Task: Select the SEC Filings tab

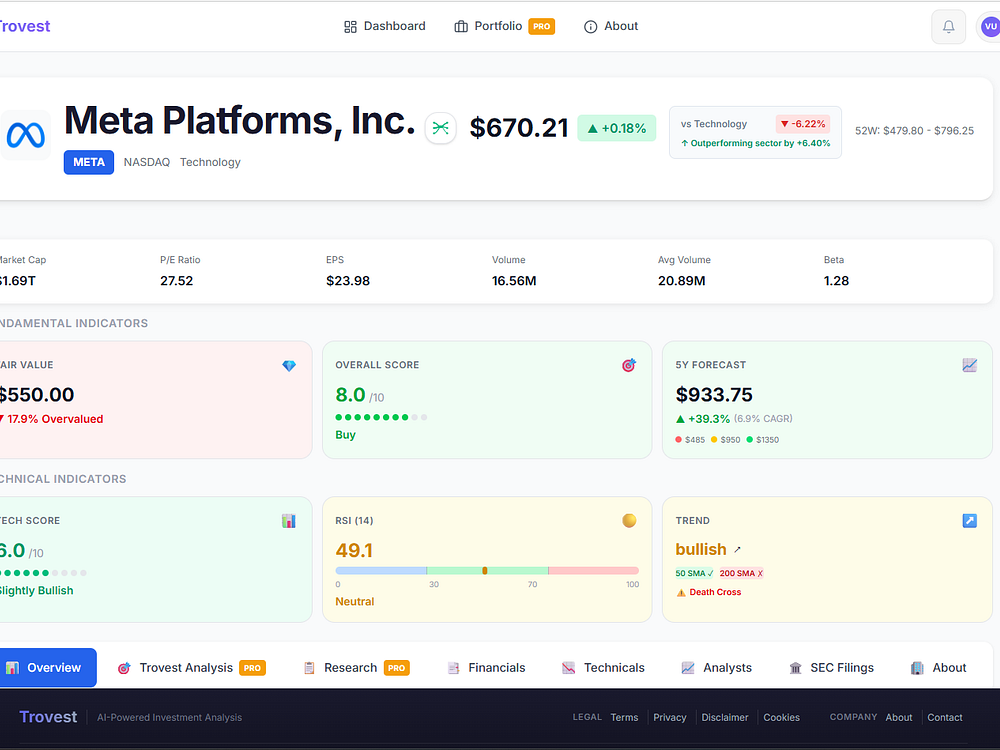Action: tap(831, 668)
